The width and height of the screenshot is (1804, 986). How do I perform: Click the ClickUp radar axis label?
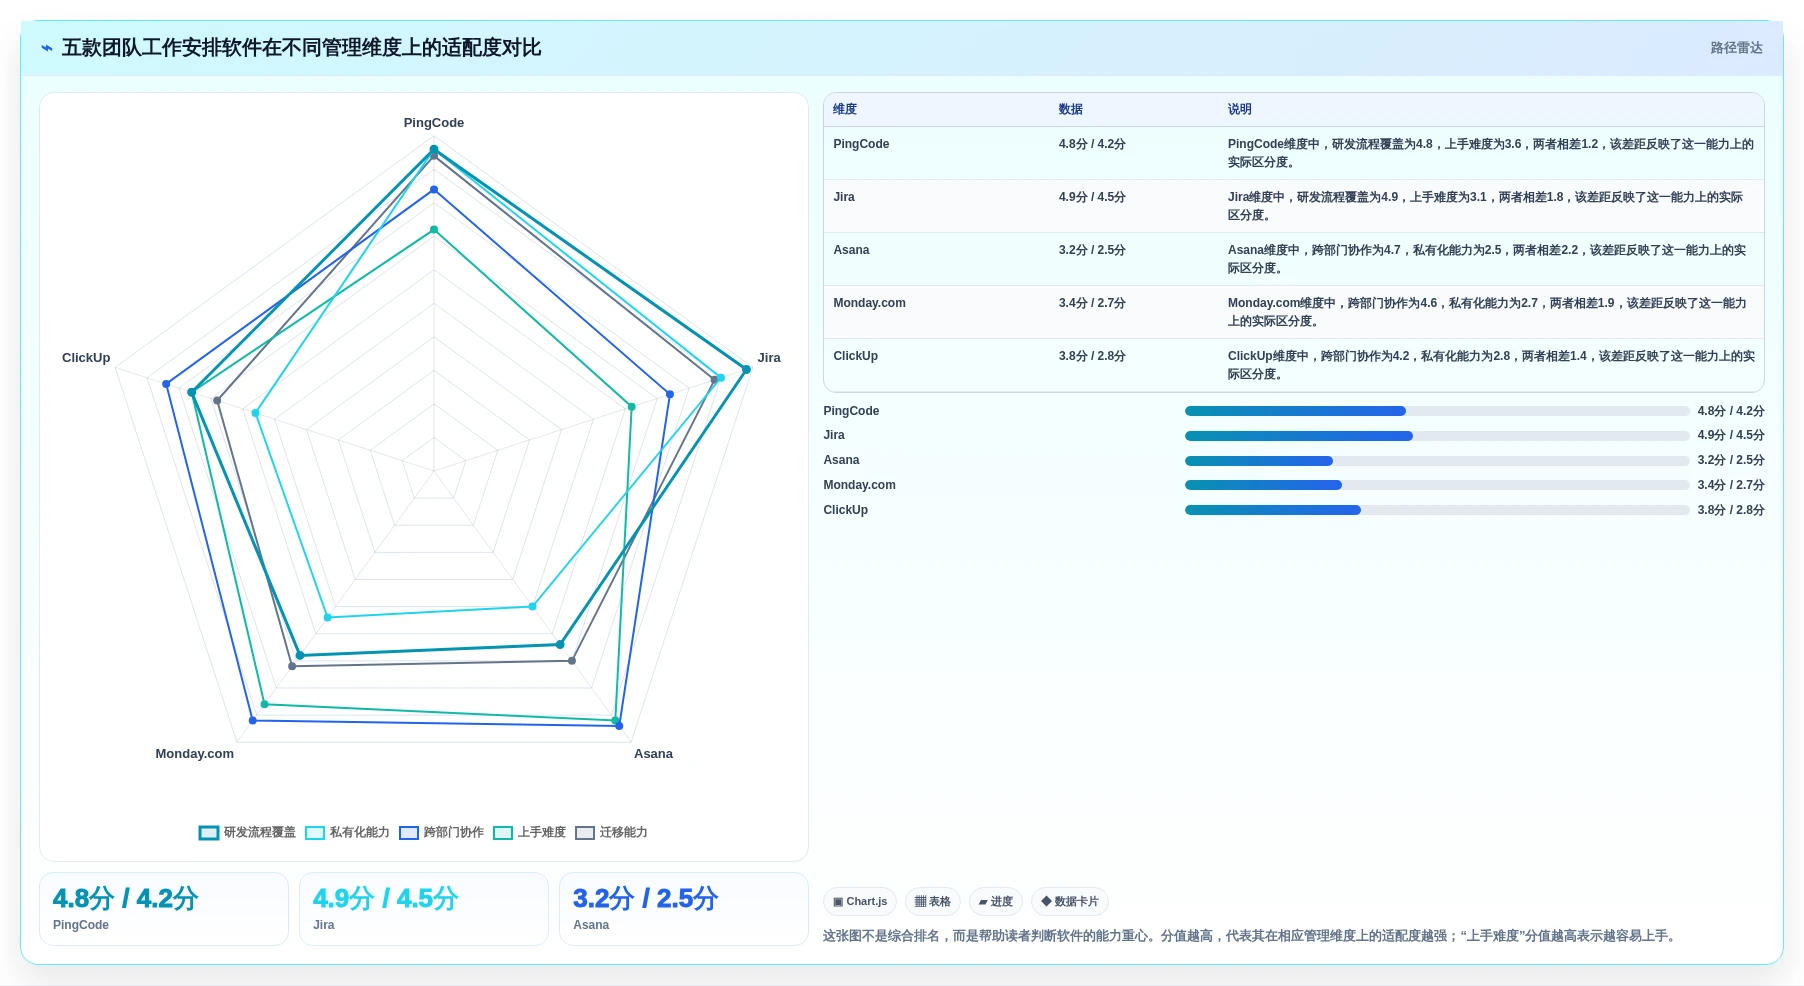[x=86, y=358]
